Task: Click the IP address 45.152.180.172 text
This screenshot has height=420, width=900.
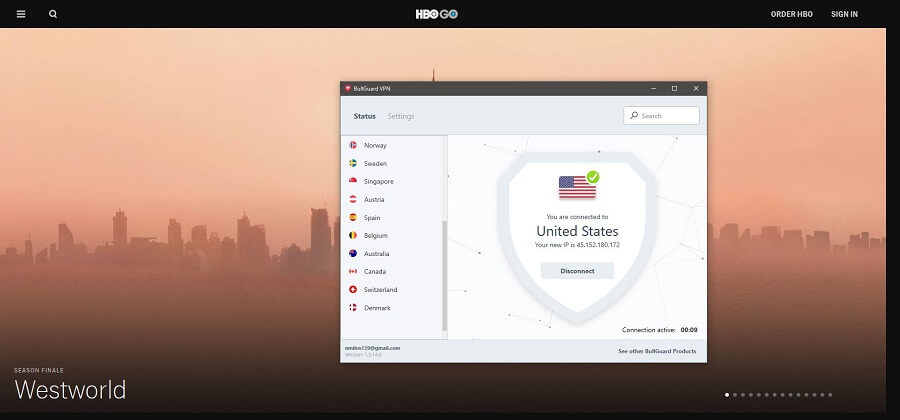Action: [598, 245]
